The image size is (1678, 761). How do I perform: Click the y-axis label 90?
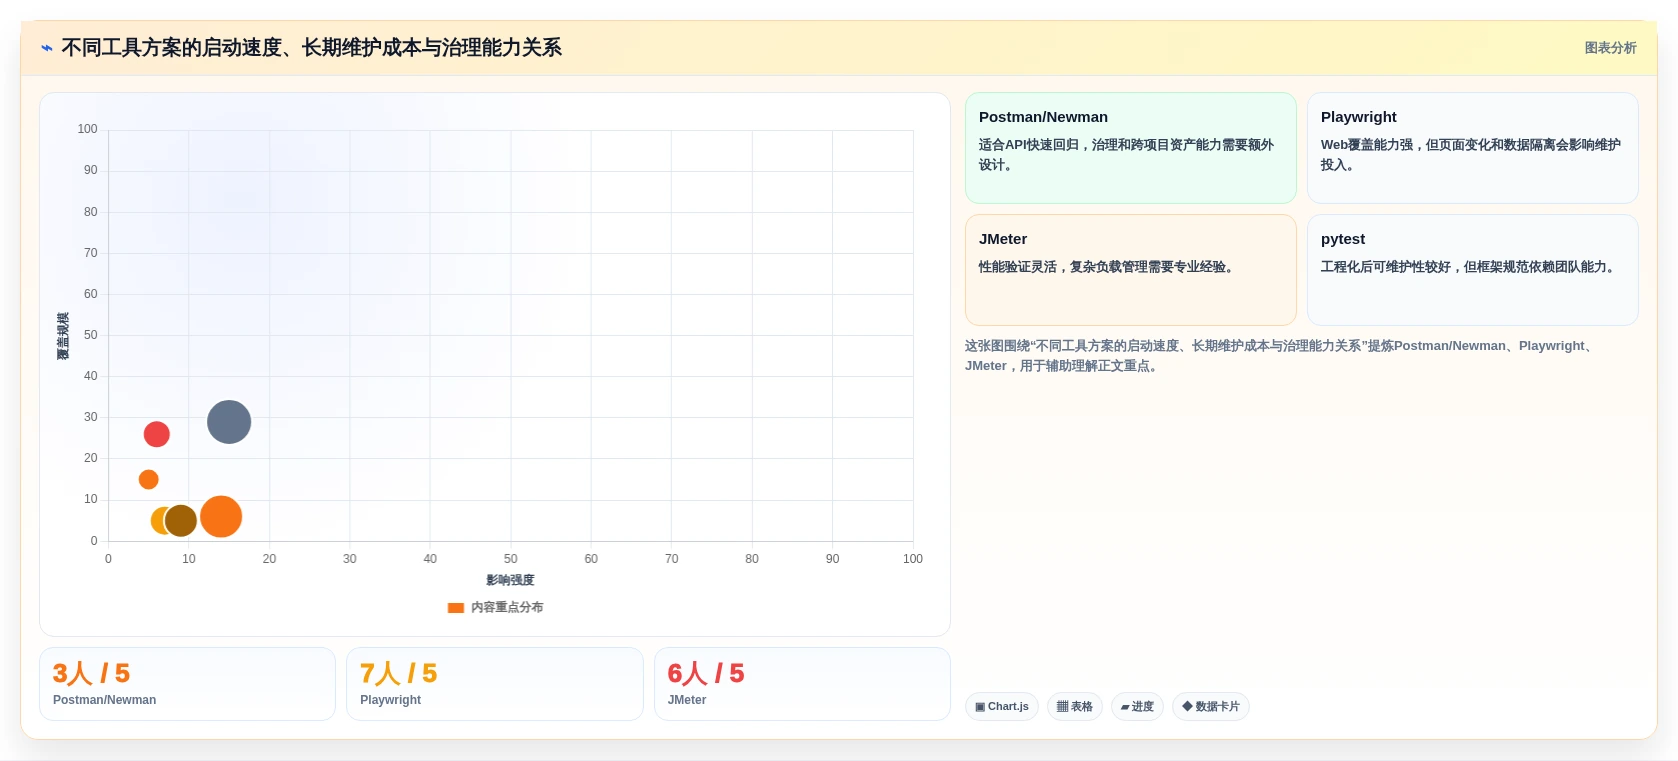pyautogui.click(x=91, y=170)
